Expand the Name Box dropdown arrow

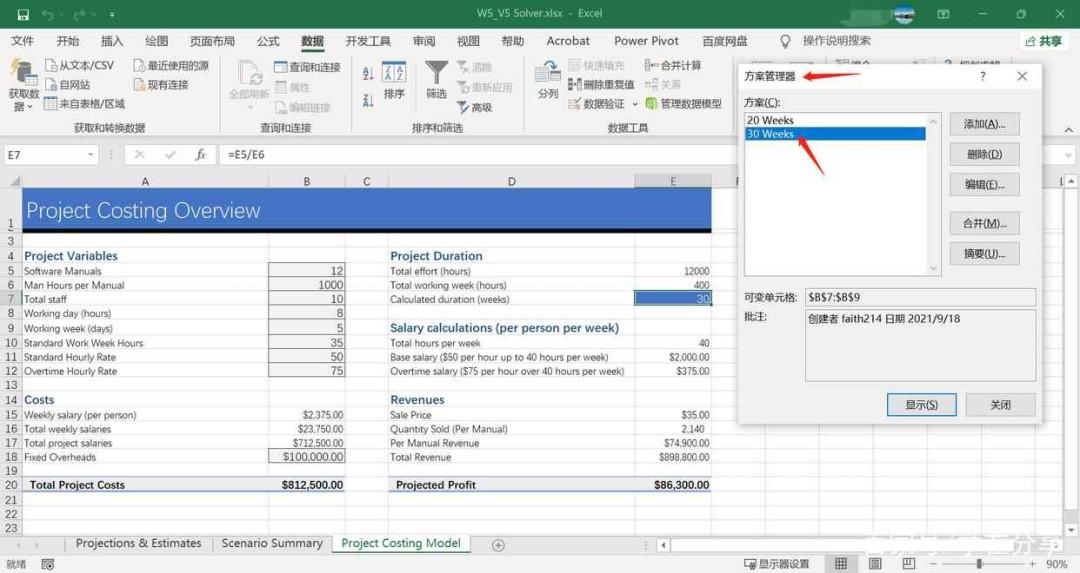tap(91, 155)
